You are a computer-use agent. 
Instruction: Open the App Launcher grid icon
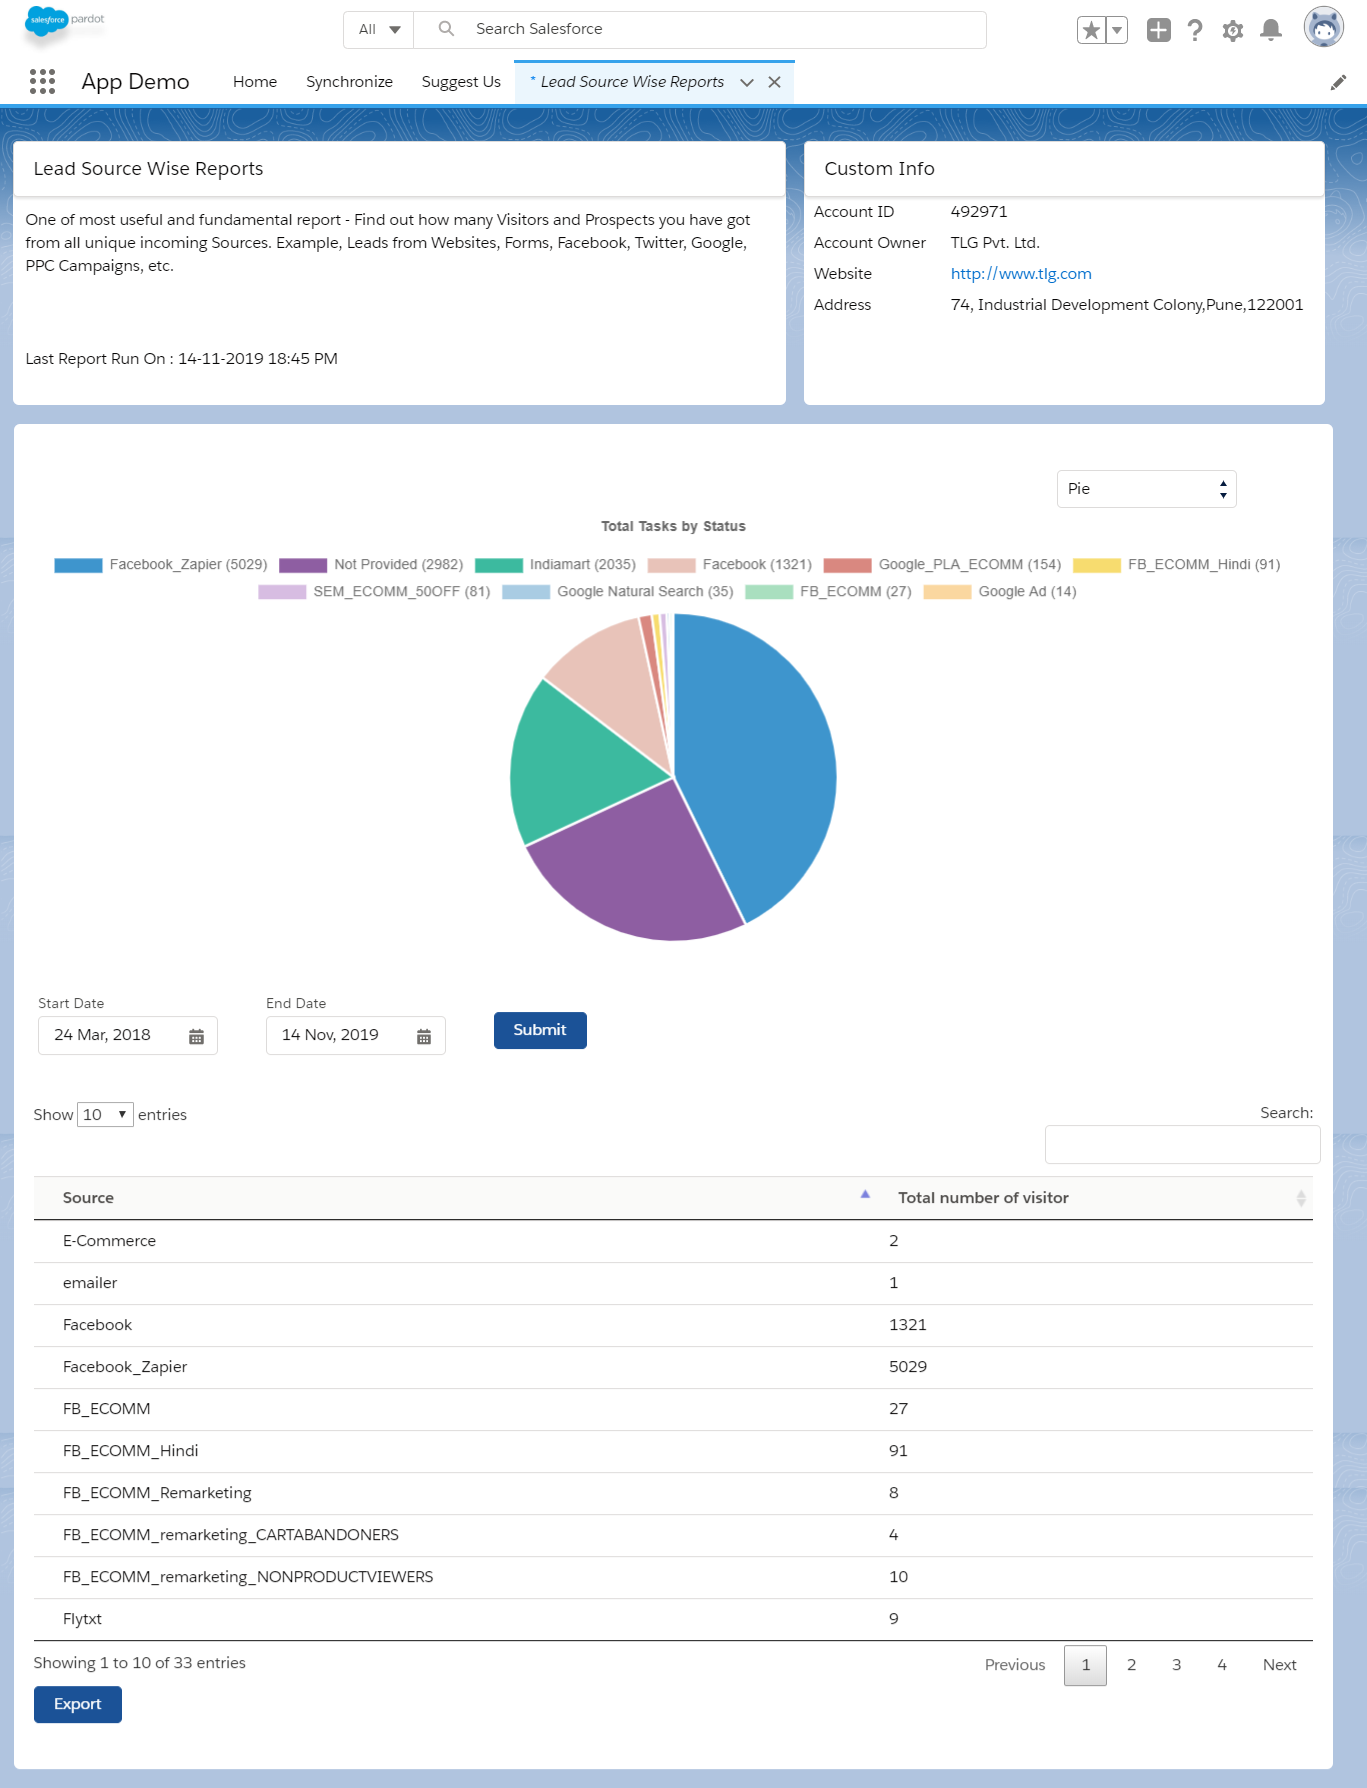coord(42,82)
